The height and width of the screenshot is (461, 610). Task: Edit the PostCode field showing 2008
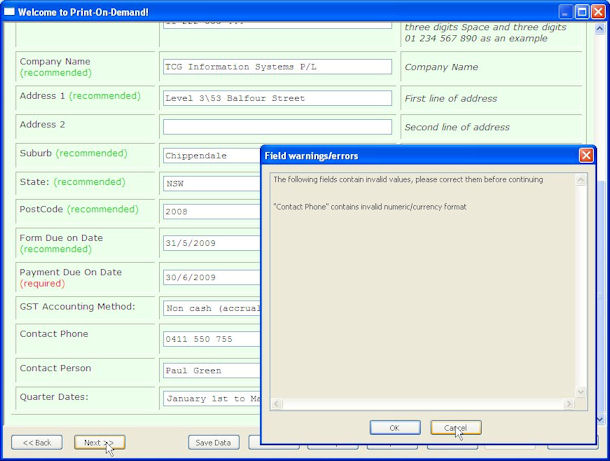click(x=210, y=212)
